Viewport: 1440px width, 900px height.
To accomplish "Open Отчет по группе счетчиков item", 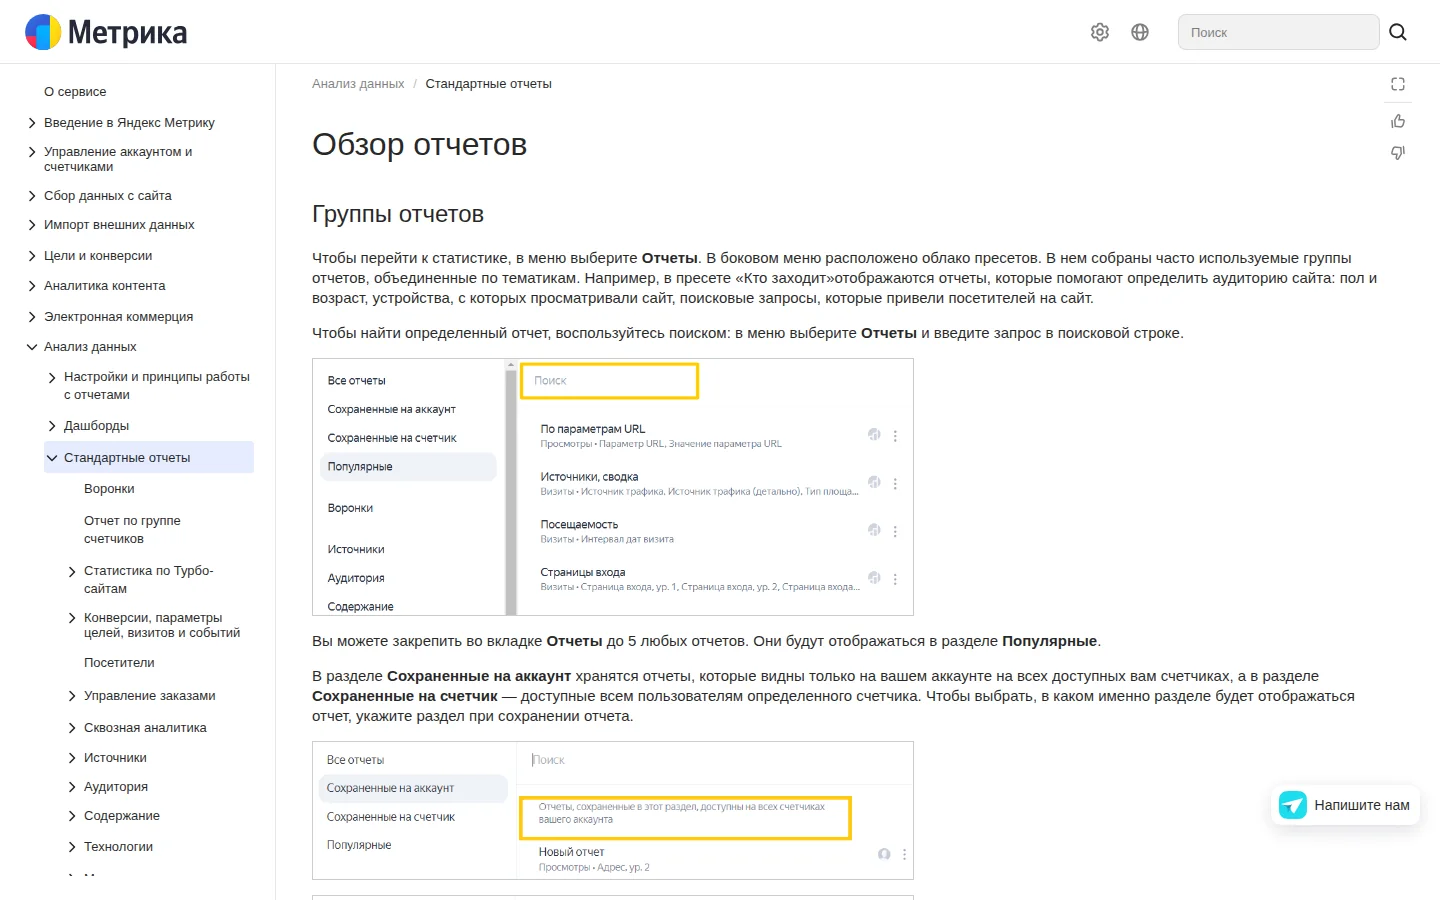I will coord(132,530).
